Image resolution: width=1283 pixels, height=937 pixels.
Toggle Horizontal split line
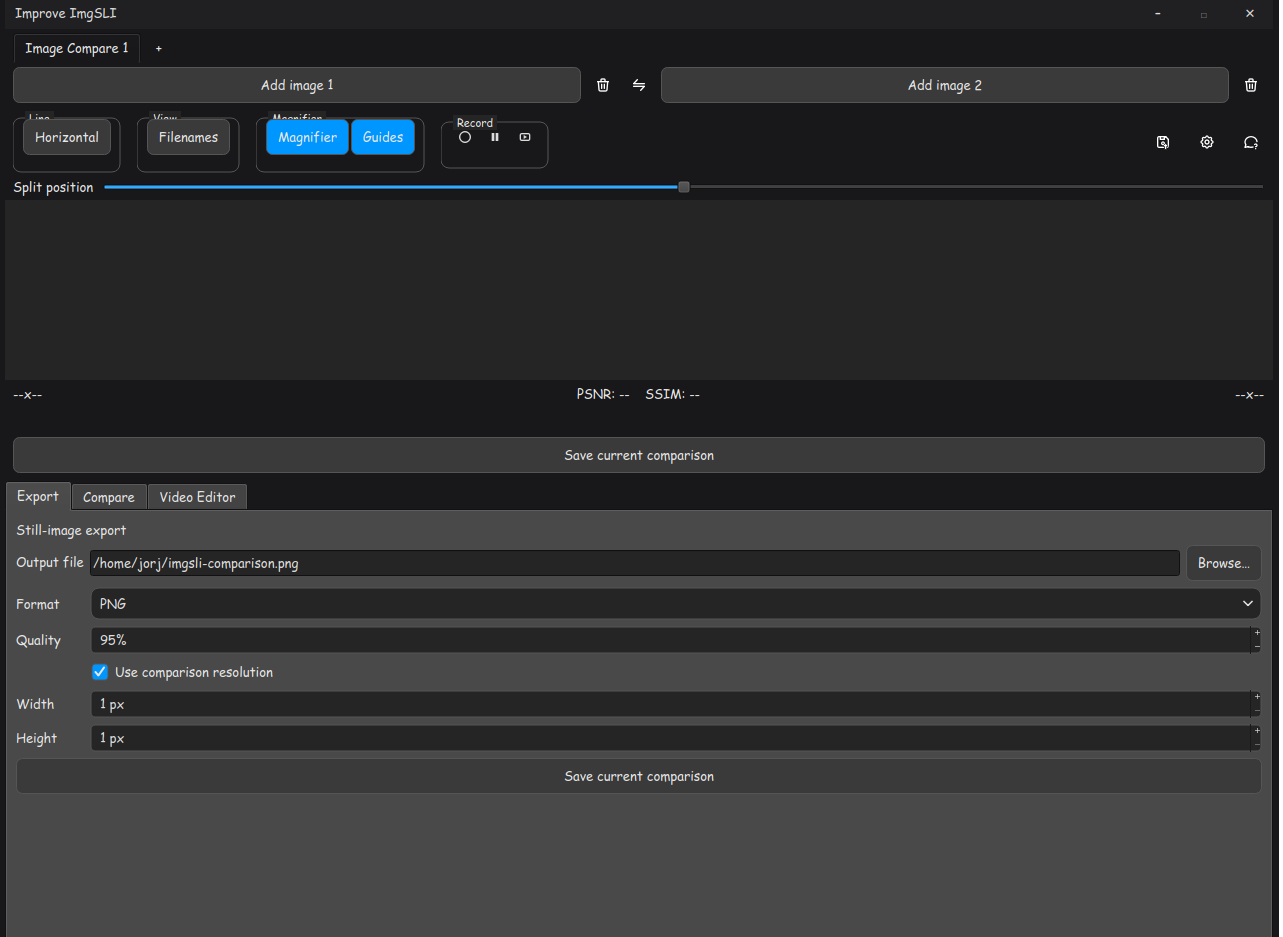click(67, 137)
